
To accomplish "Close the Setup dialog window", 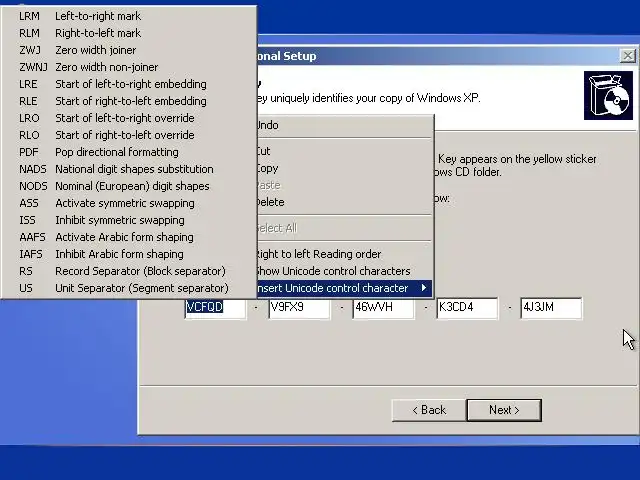I will click(628, 56).
